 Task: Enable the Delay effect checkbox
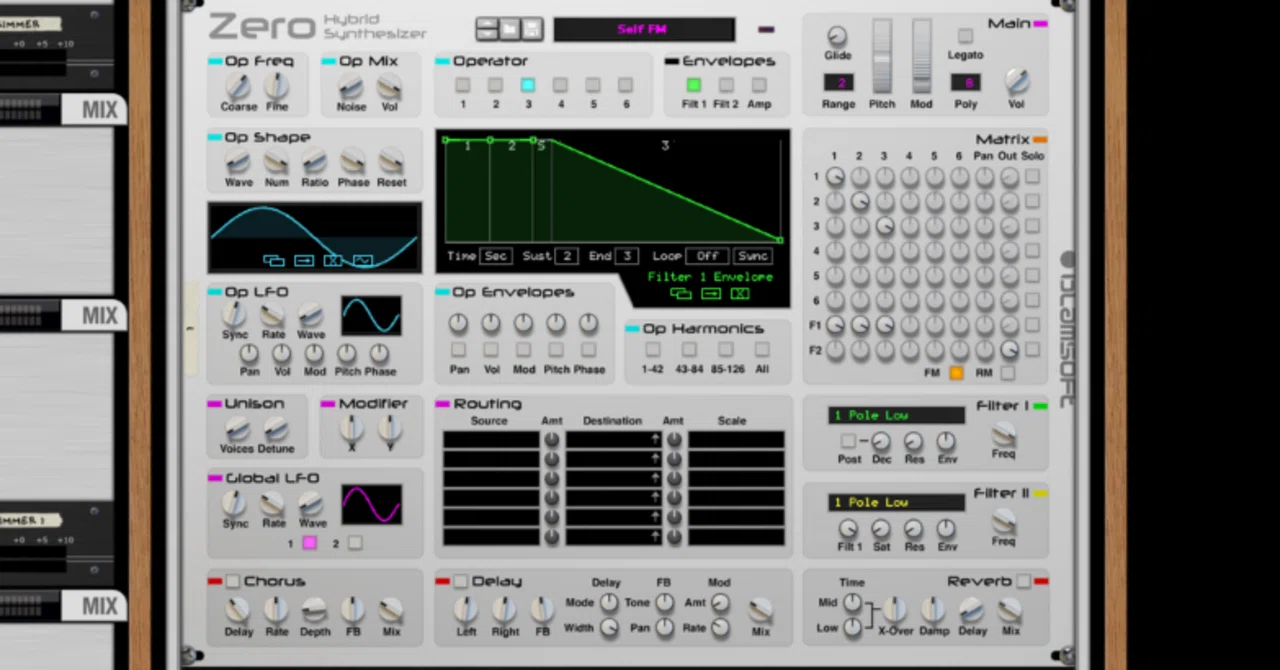click(460, 581)
